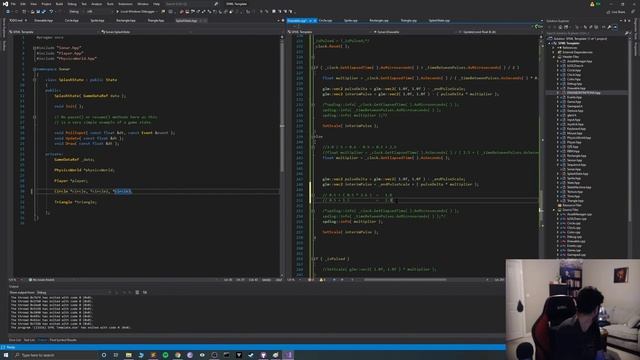The width and height of the screenshot is (640, 360).
Task: Open Sonar::SplashState type dropdown in left editor
Action: (144, 32)
